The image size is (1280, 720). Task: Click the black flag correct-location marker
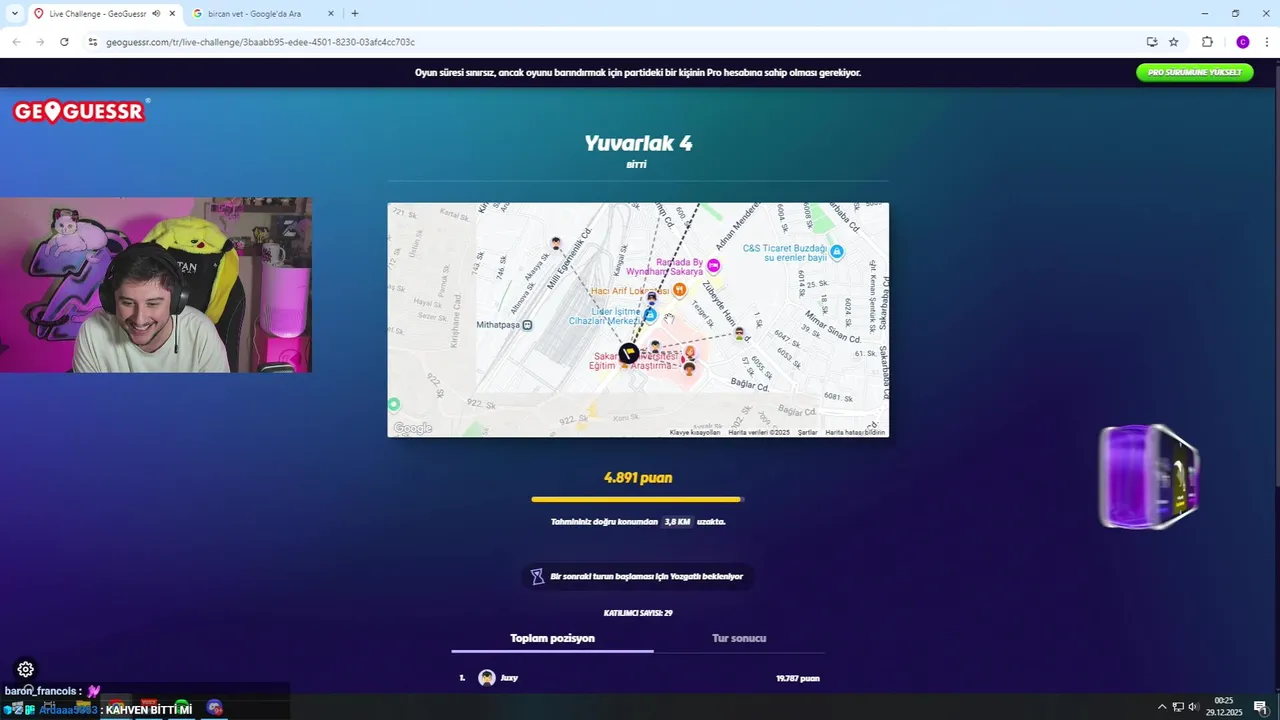(x=628, y=353)
